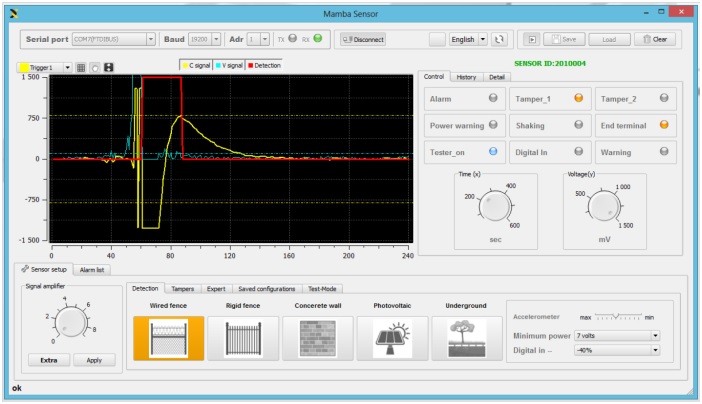Select the Concrete wall detection profile
Viewport: 702px width, 404px height.
tap(318, 338)
